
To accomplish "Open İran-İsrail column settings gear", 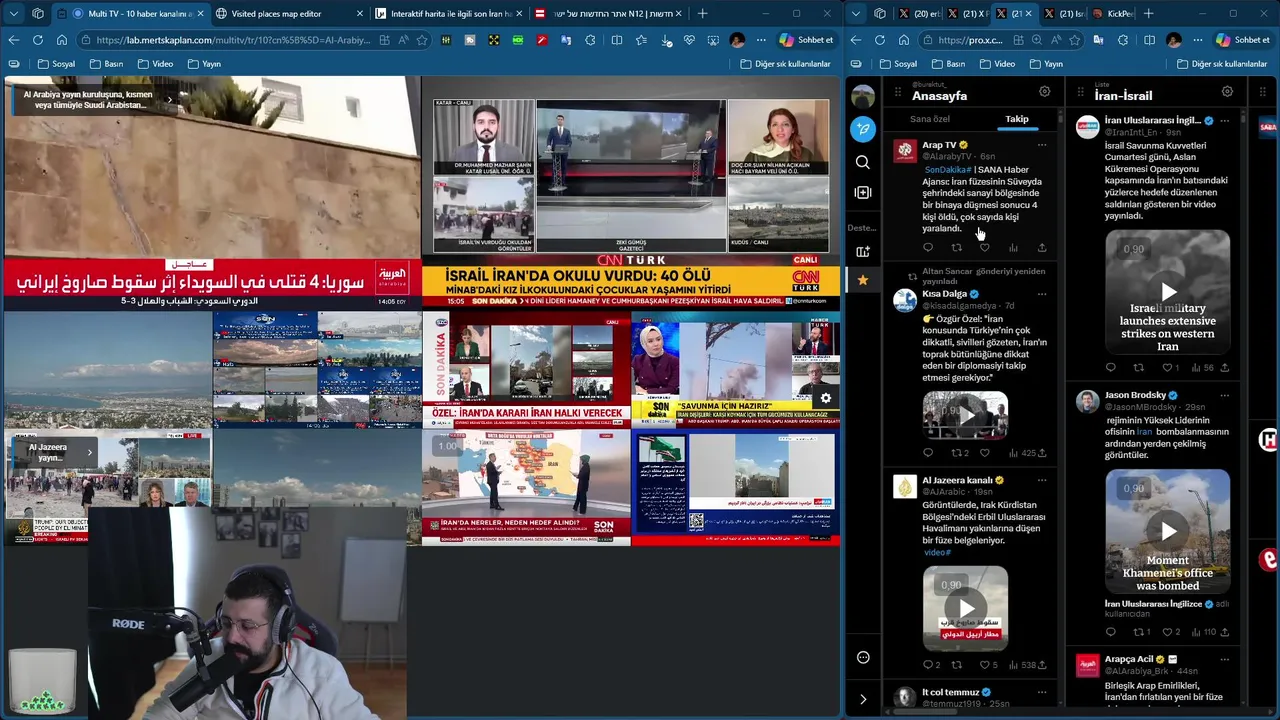I will [x=1227, y=92].
